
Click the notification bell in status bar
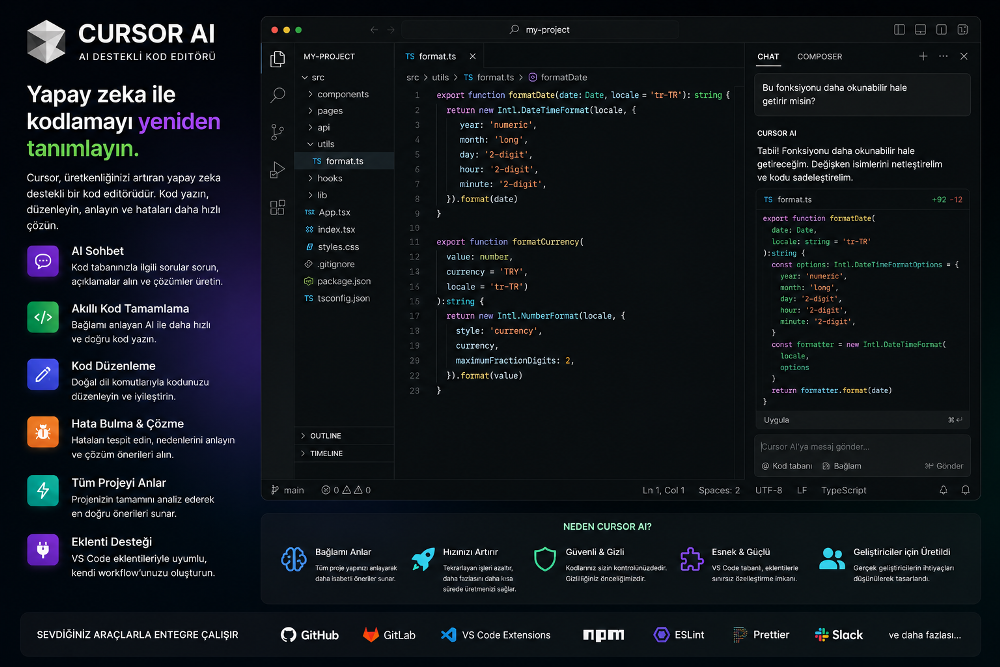(x=966, y=490)
